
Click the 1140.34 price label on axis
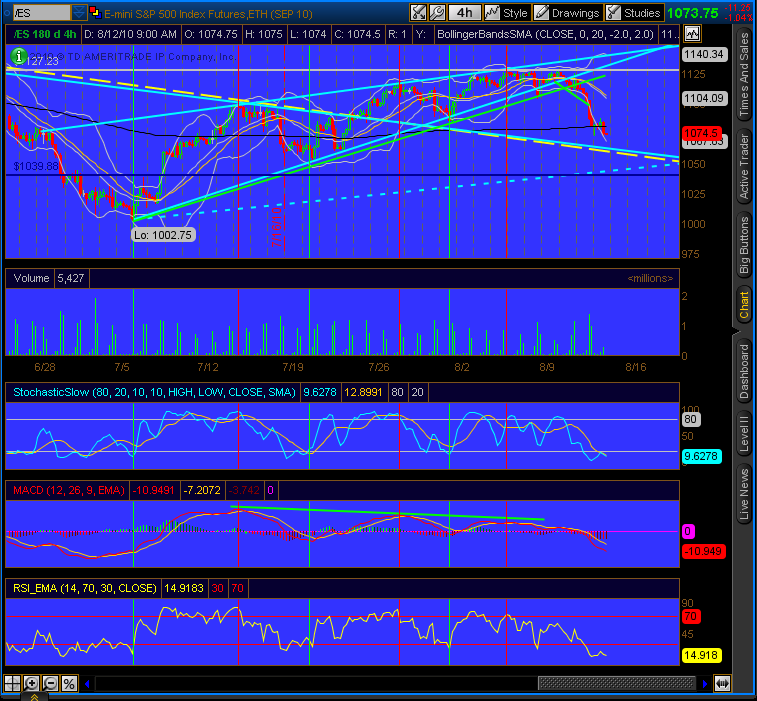click(704, 54)
